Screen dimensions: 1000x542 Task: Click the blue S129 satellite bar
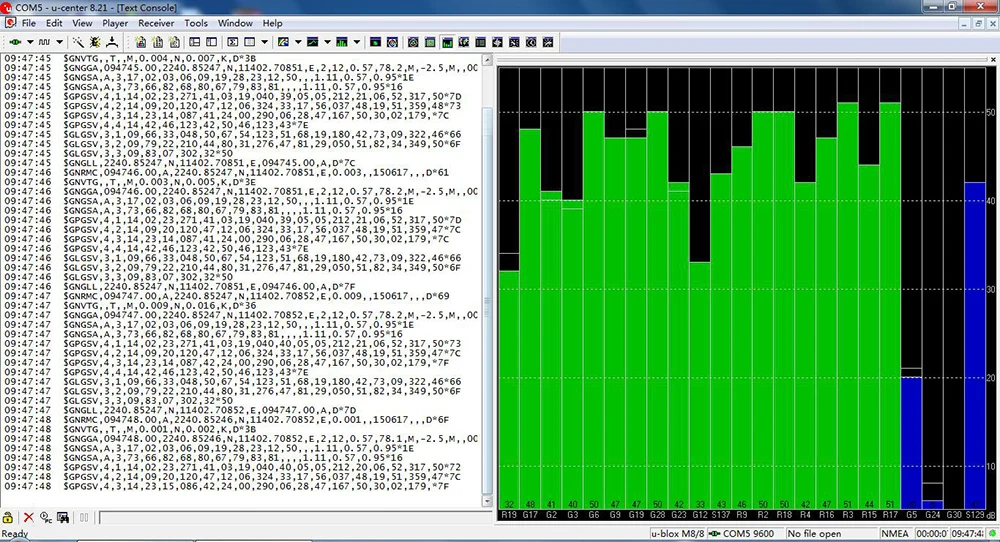tap(975, 345)
